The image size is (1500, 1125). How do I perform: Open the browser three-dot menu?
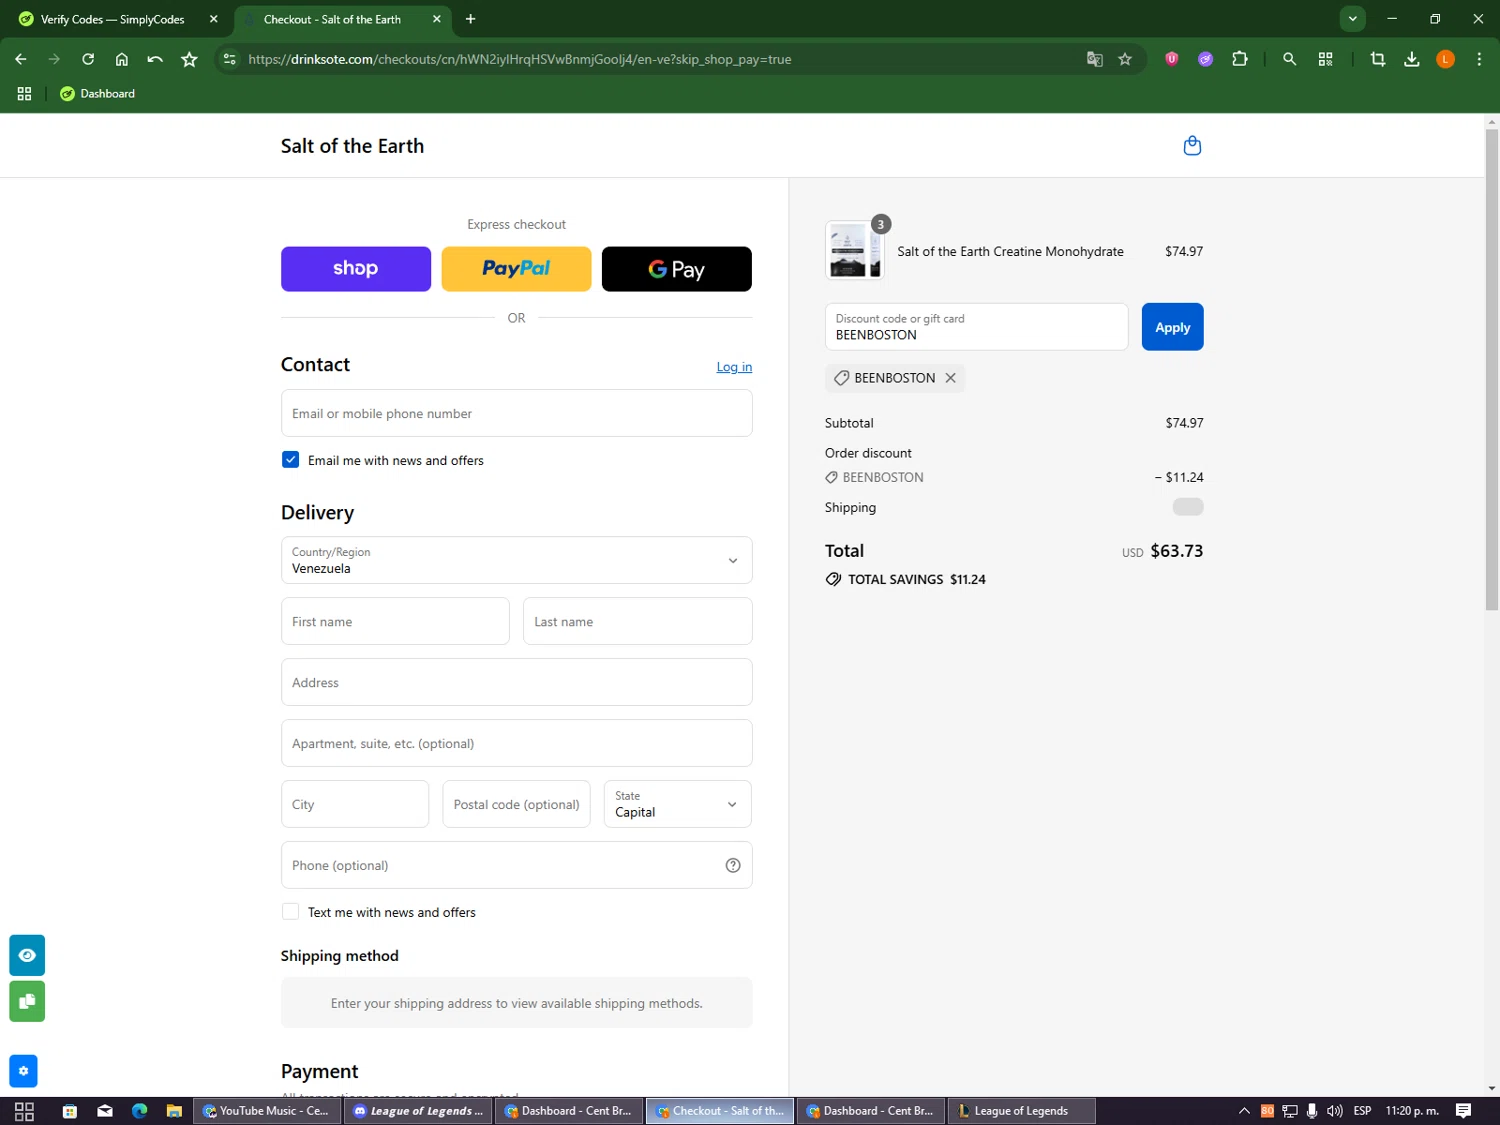coord(1480,59)
